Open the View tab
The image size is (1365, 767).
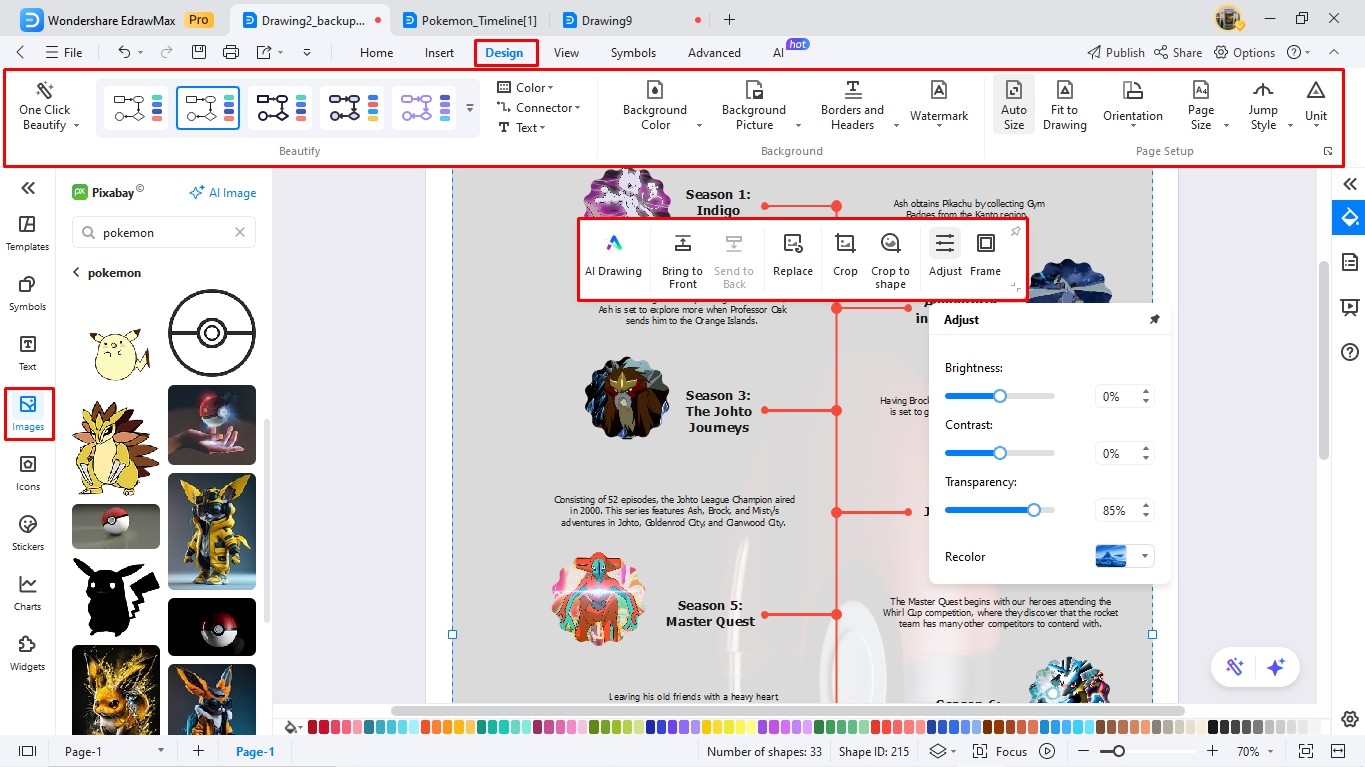(566, 53)
